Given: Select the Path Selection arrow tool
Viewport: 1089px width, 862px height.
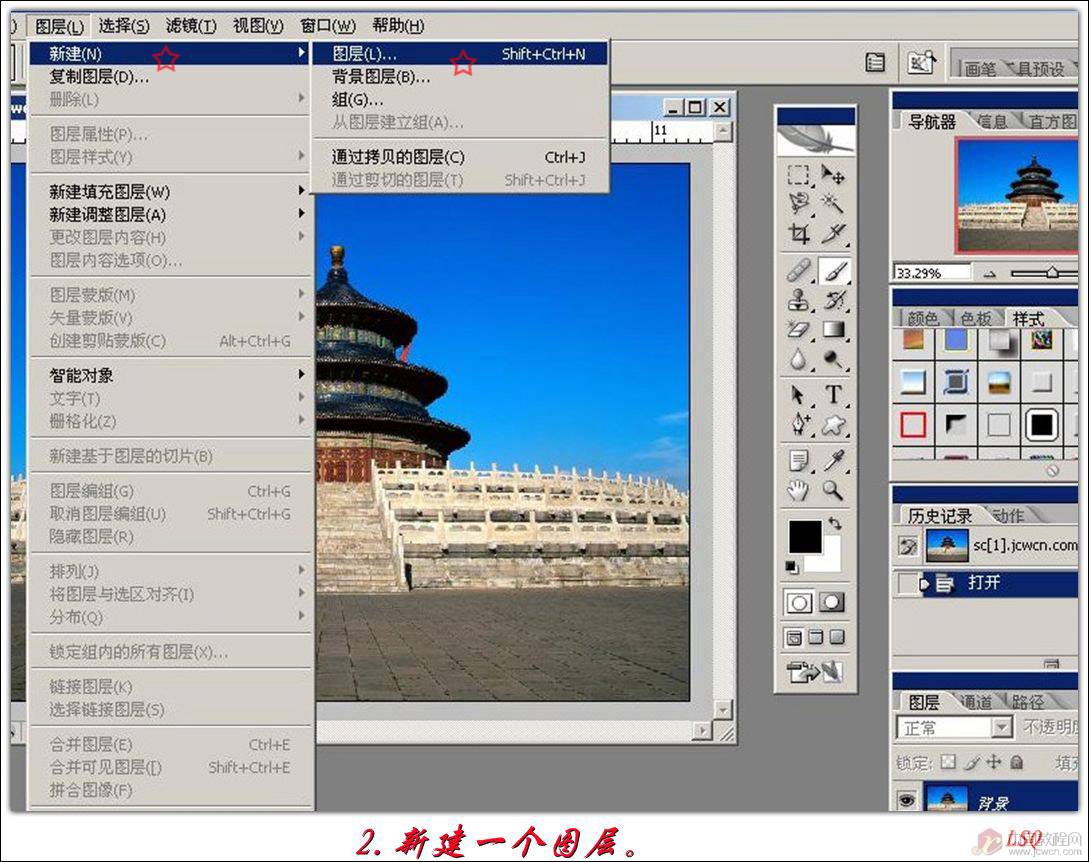Looking at the screenshot, I should [798, 395].
